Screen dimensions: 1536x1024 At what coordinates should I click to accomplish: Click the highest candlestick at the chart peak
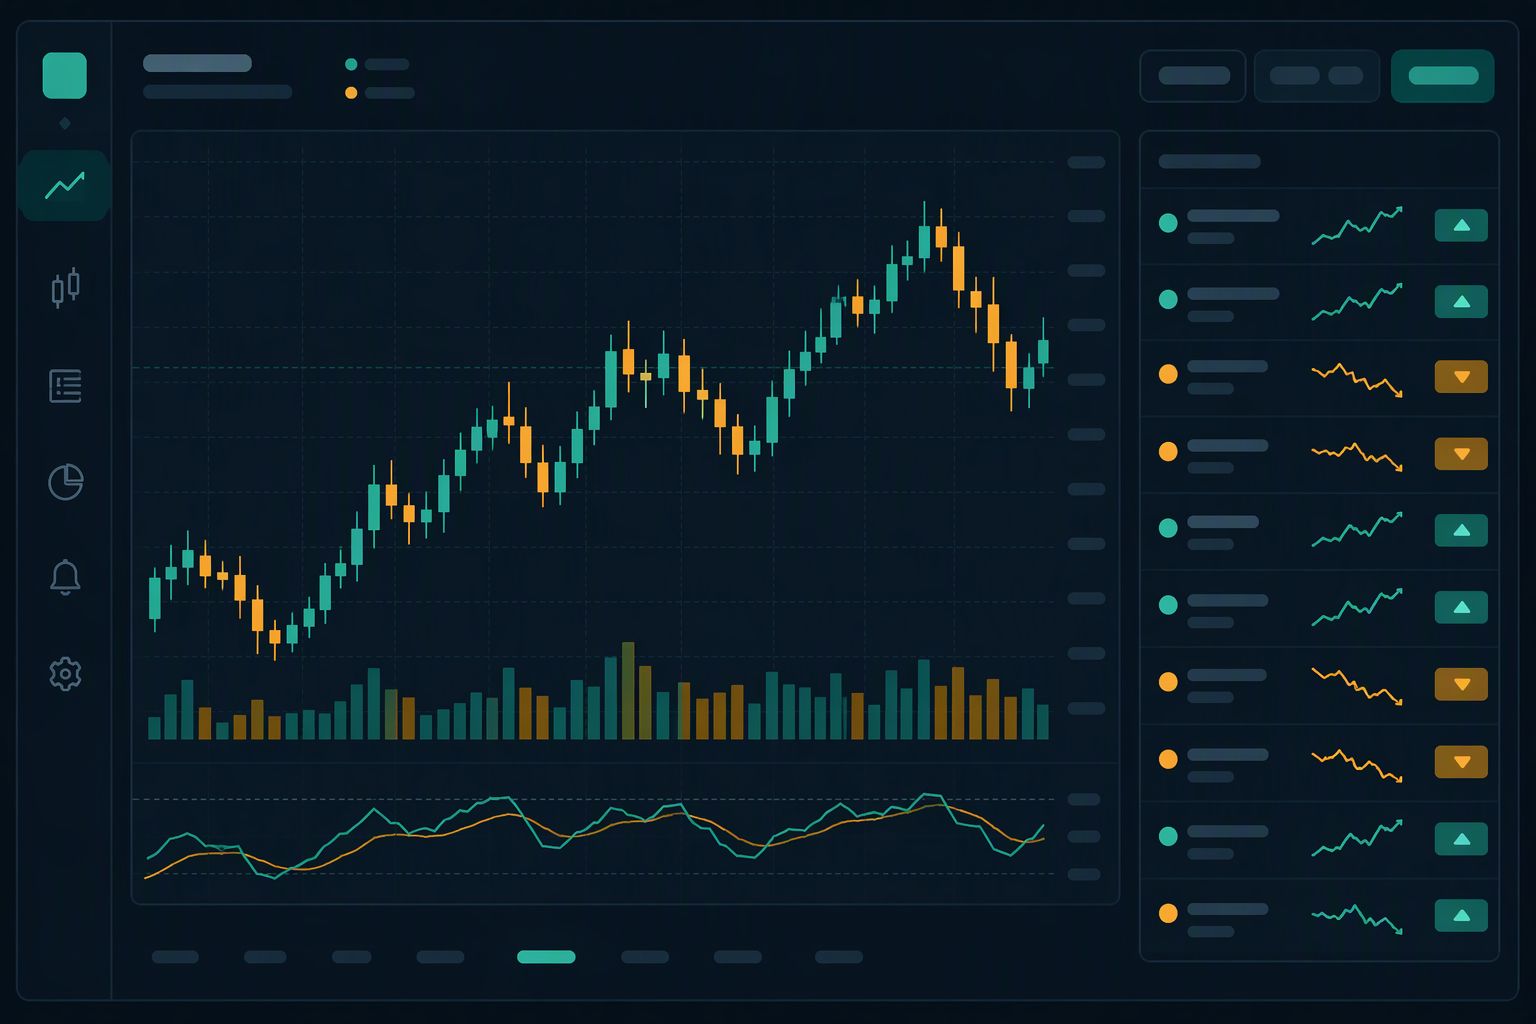coord(924,237)
